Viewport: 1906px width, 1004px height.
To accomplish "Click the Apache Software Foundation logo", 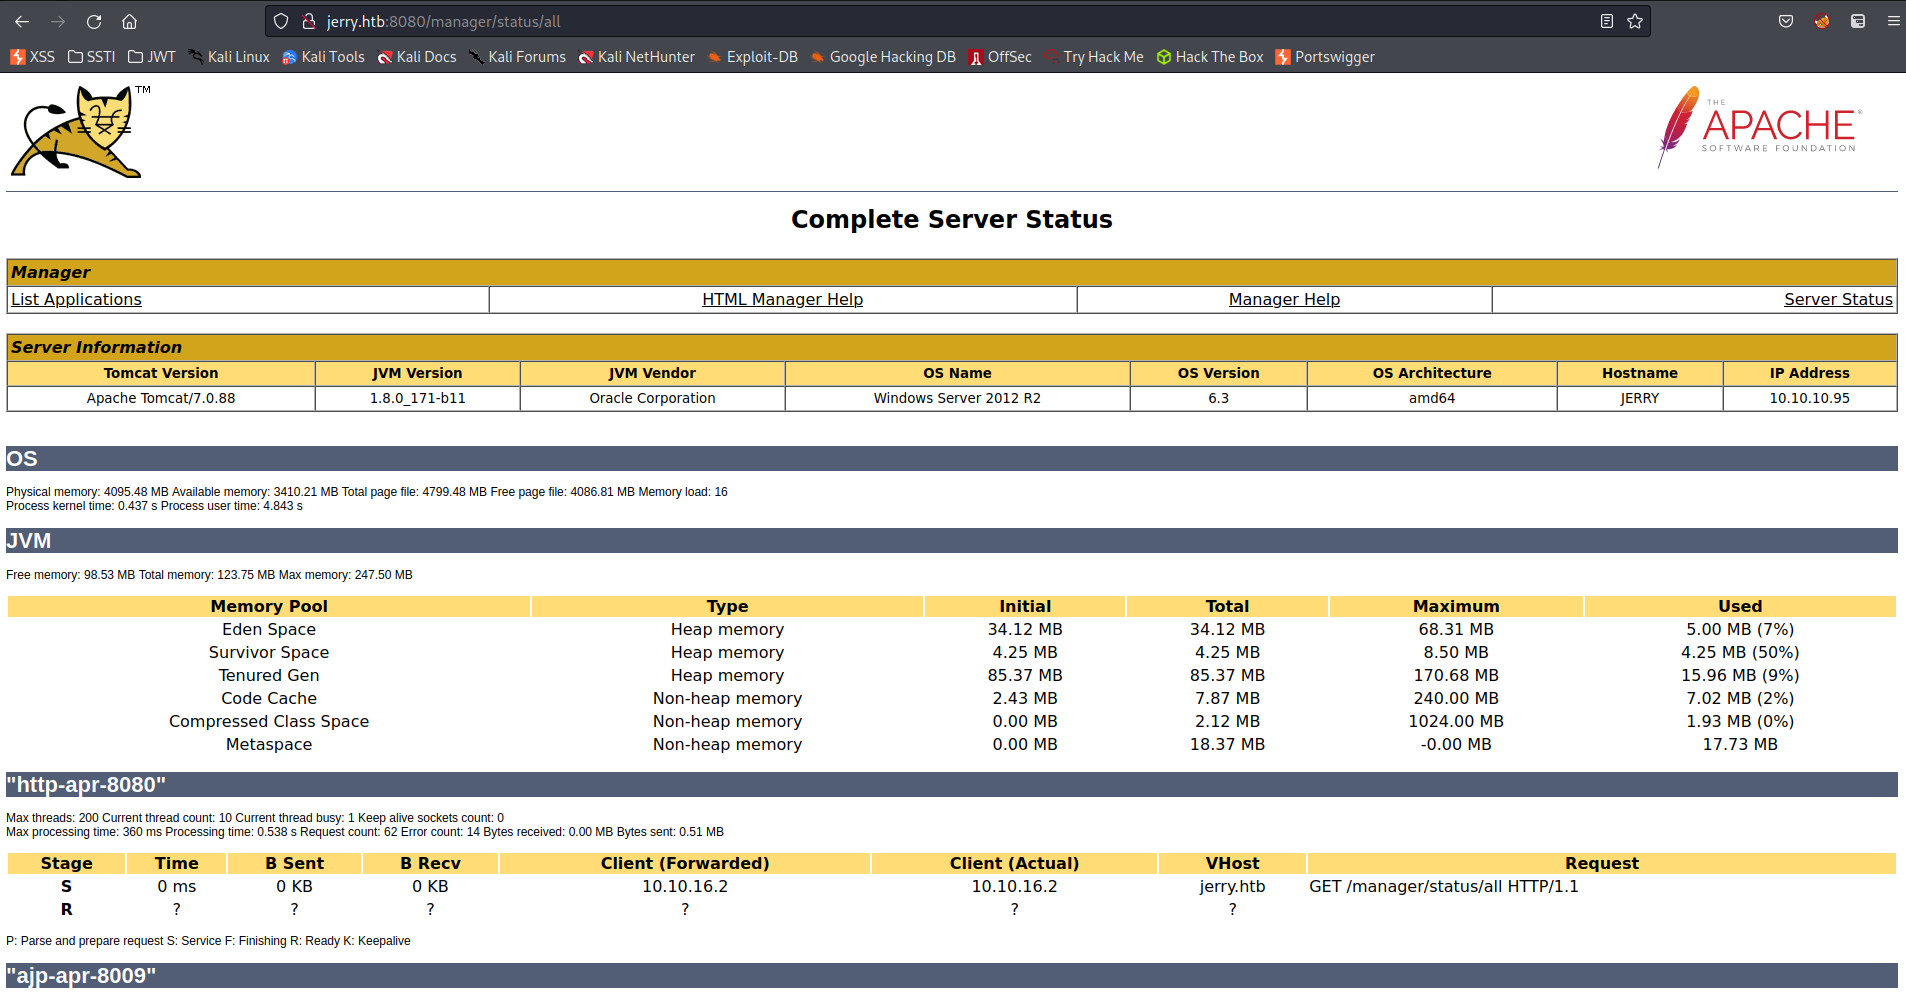I will pyautogui.click(x=1759, y=127).
